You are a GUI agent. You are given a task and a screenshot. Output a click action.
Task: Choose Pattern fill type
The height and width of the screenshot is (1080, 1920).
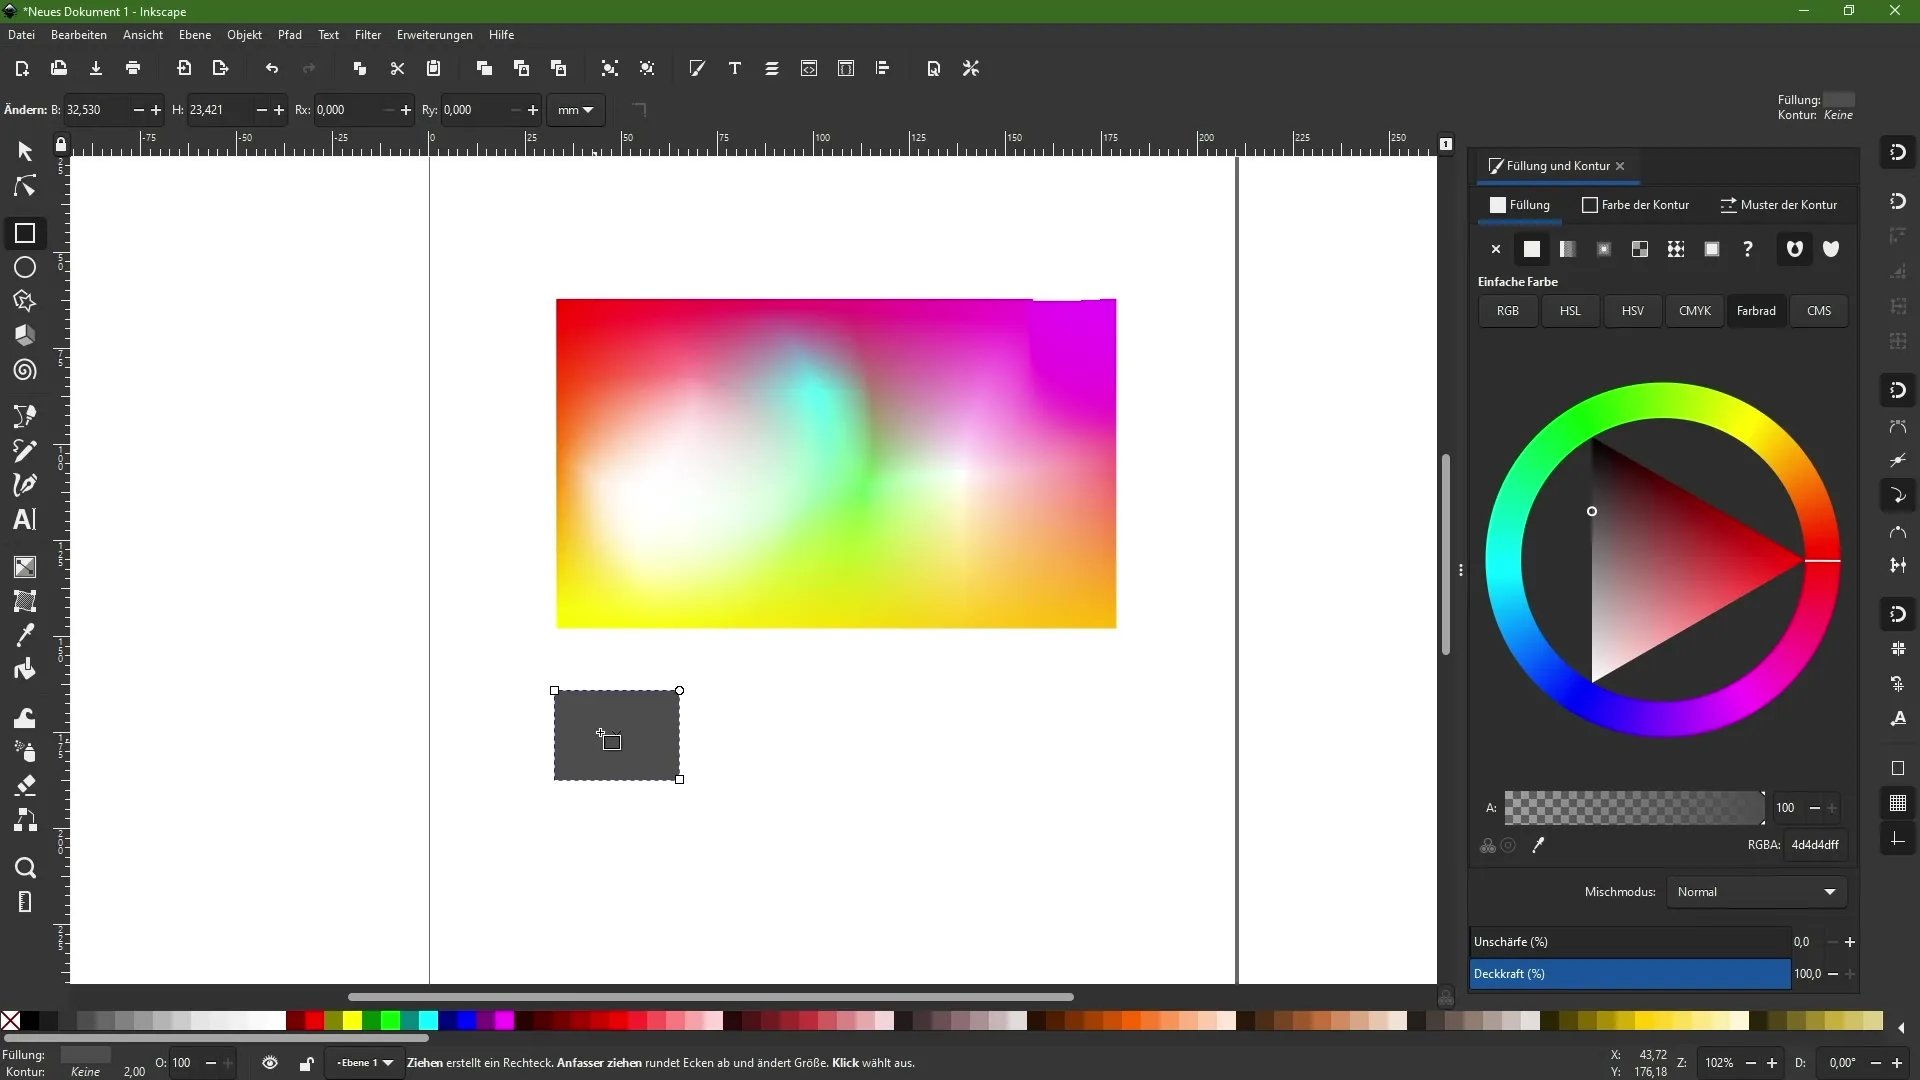point(1676,249)
